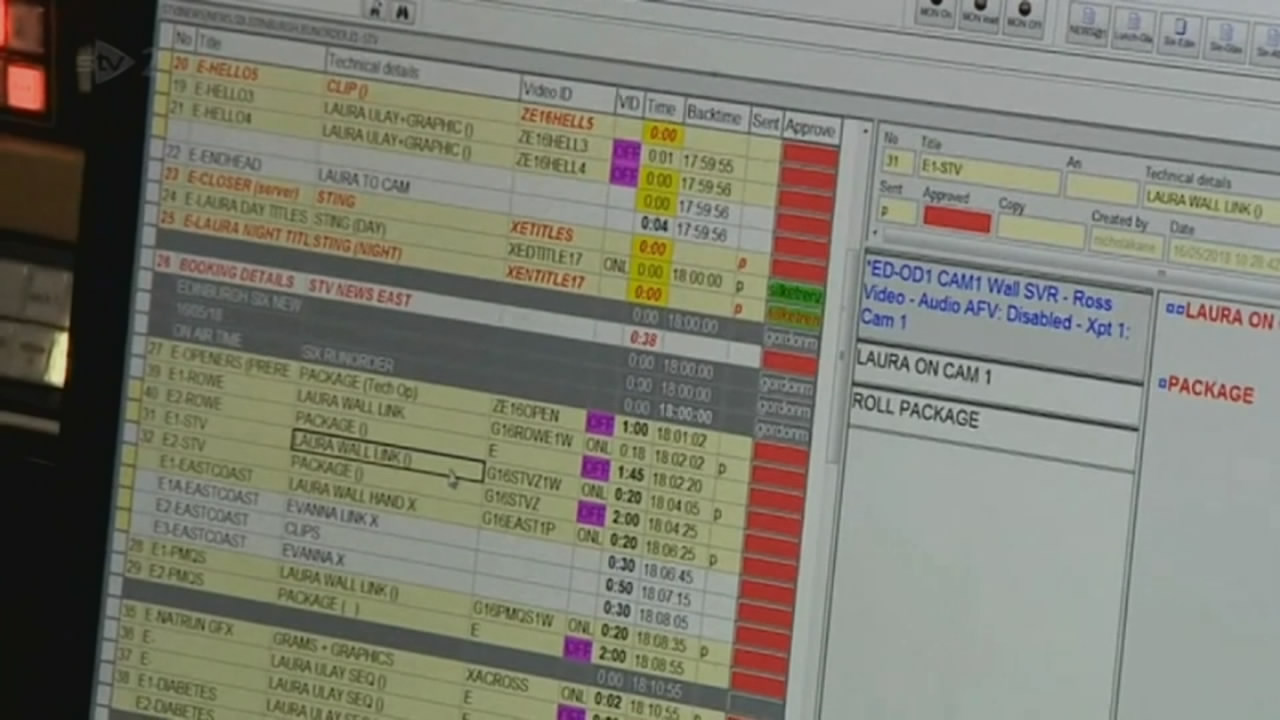
Task: Click the ROLL PACKAGE script line
Action: (915, 410)
